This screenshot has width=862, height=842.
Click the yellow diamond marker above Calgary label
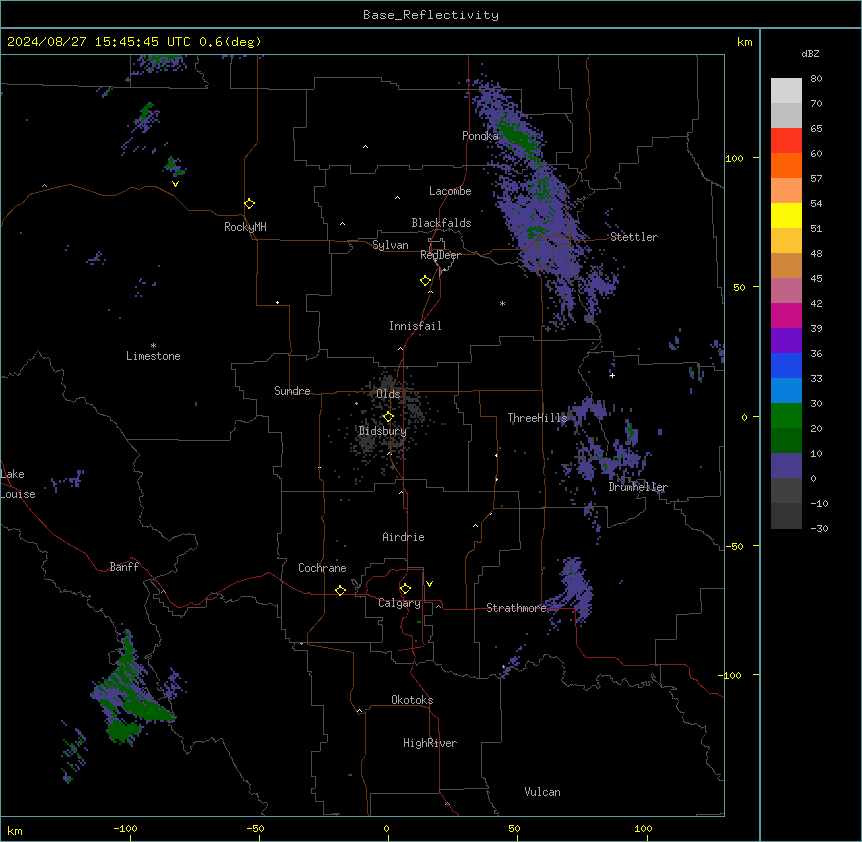(x=405, y=589)
